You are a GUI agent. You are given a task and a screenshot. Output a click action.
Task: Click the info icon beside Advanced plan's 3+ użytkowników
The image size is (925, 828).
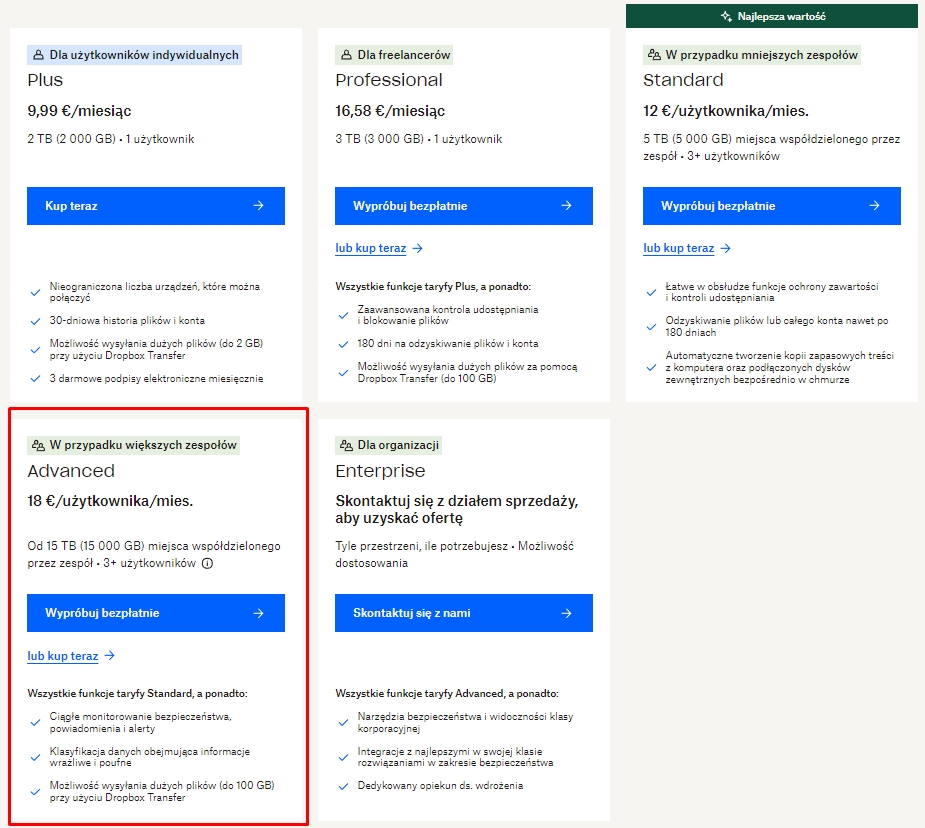tap(207, 564)
